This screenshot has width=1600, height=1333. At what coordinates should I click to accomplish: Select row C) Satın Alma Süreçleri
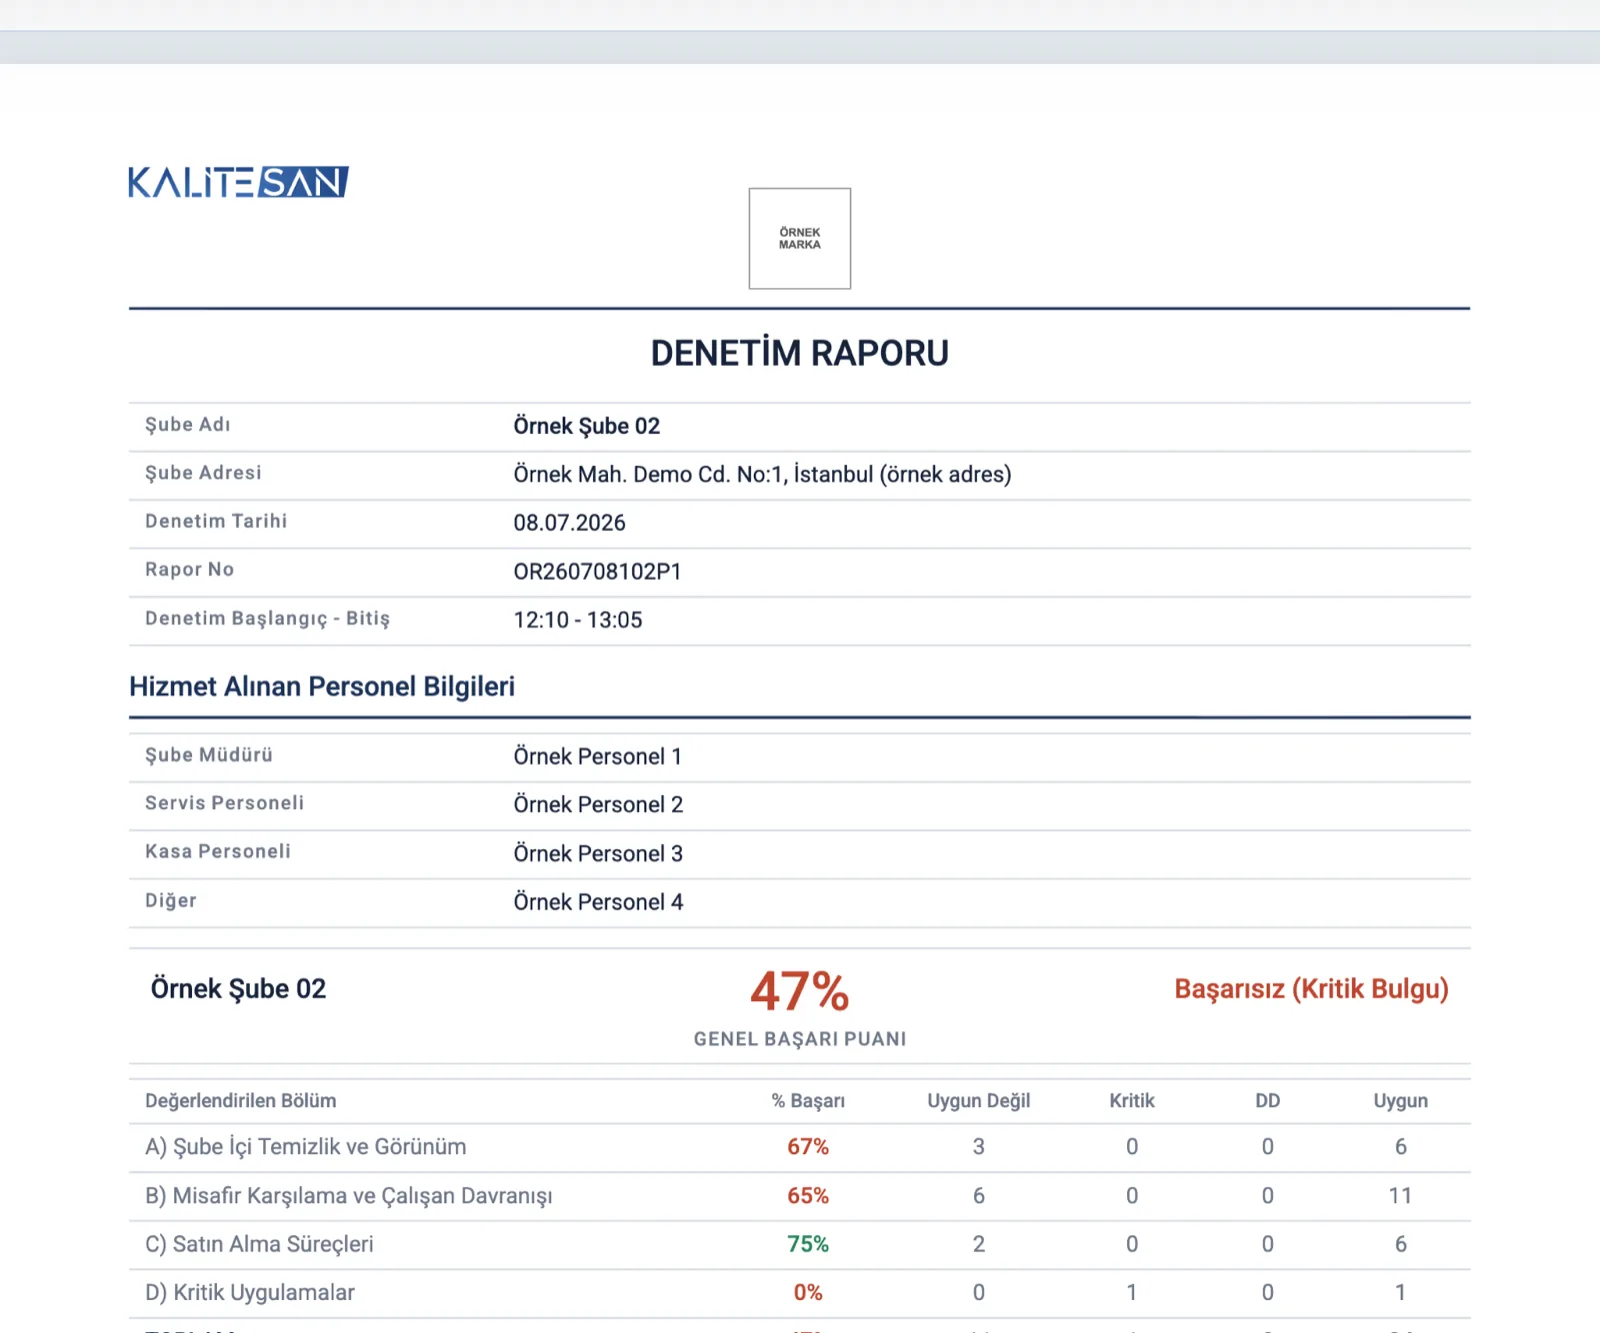pos(800,1244)
